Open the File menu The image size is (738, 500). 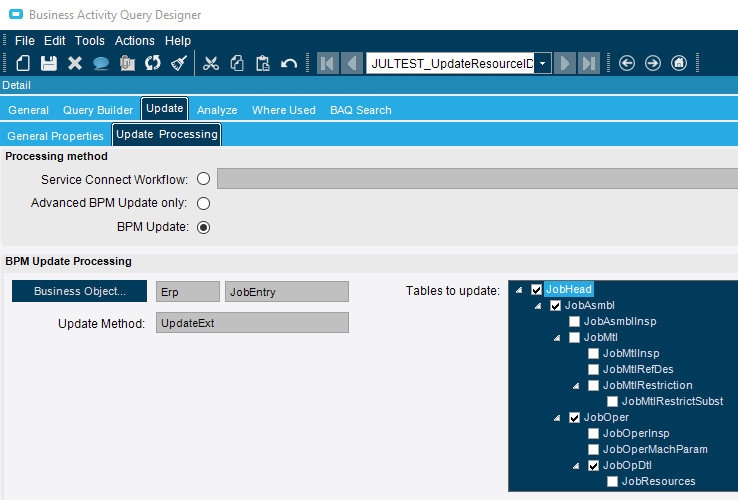click(x=24, y=41)
